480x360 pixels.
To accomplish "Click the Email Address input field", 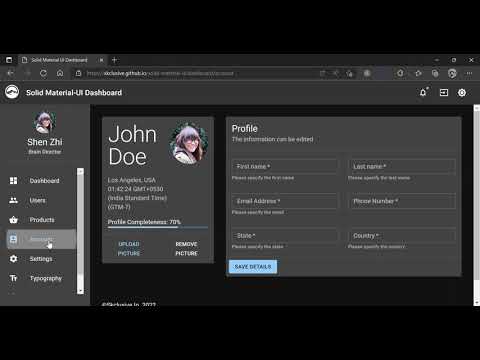I will click(285, 201).
